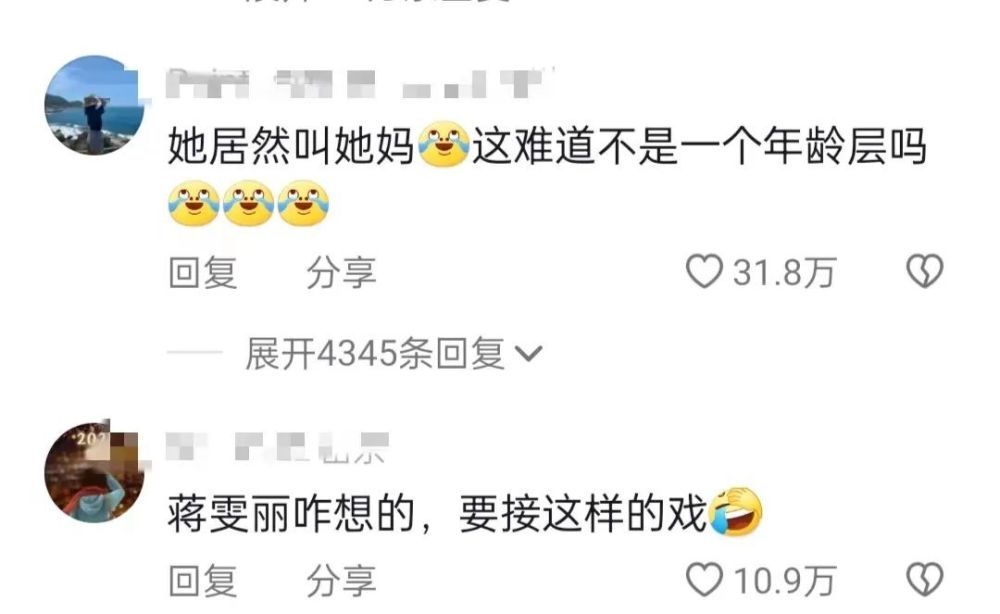
Task: Share the 蒋雯丽 comment via 分享
Action: pos(341,581)
